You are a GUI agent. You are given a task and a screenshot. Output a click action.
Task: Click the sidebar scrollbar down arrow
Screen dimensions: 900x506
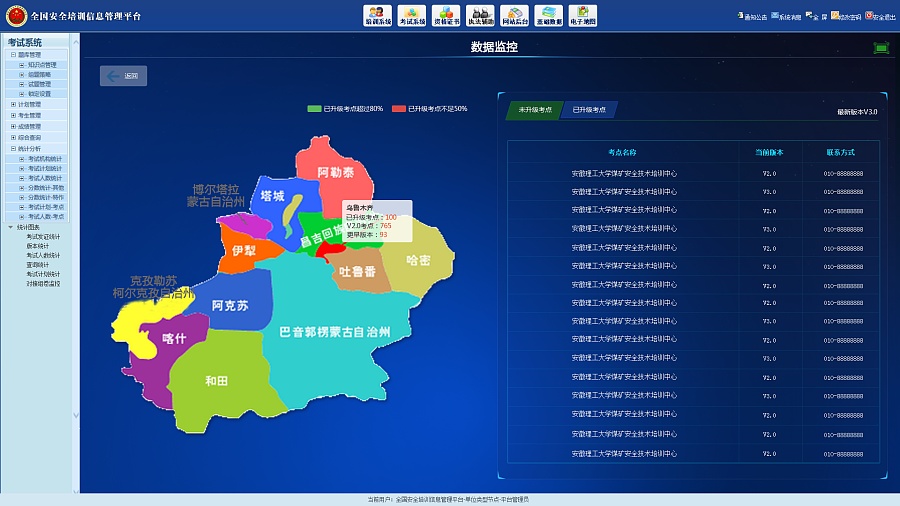click(76, 415)
